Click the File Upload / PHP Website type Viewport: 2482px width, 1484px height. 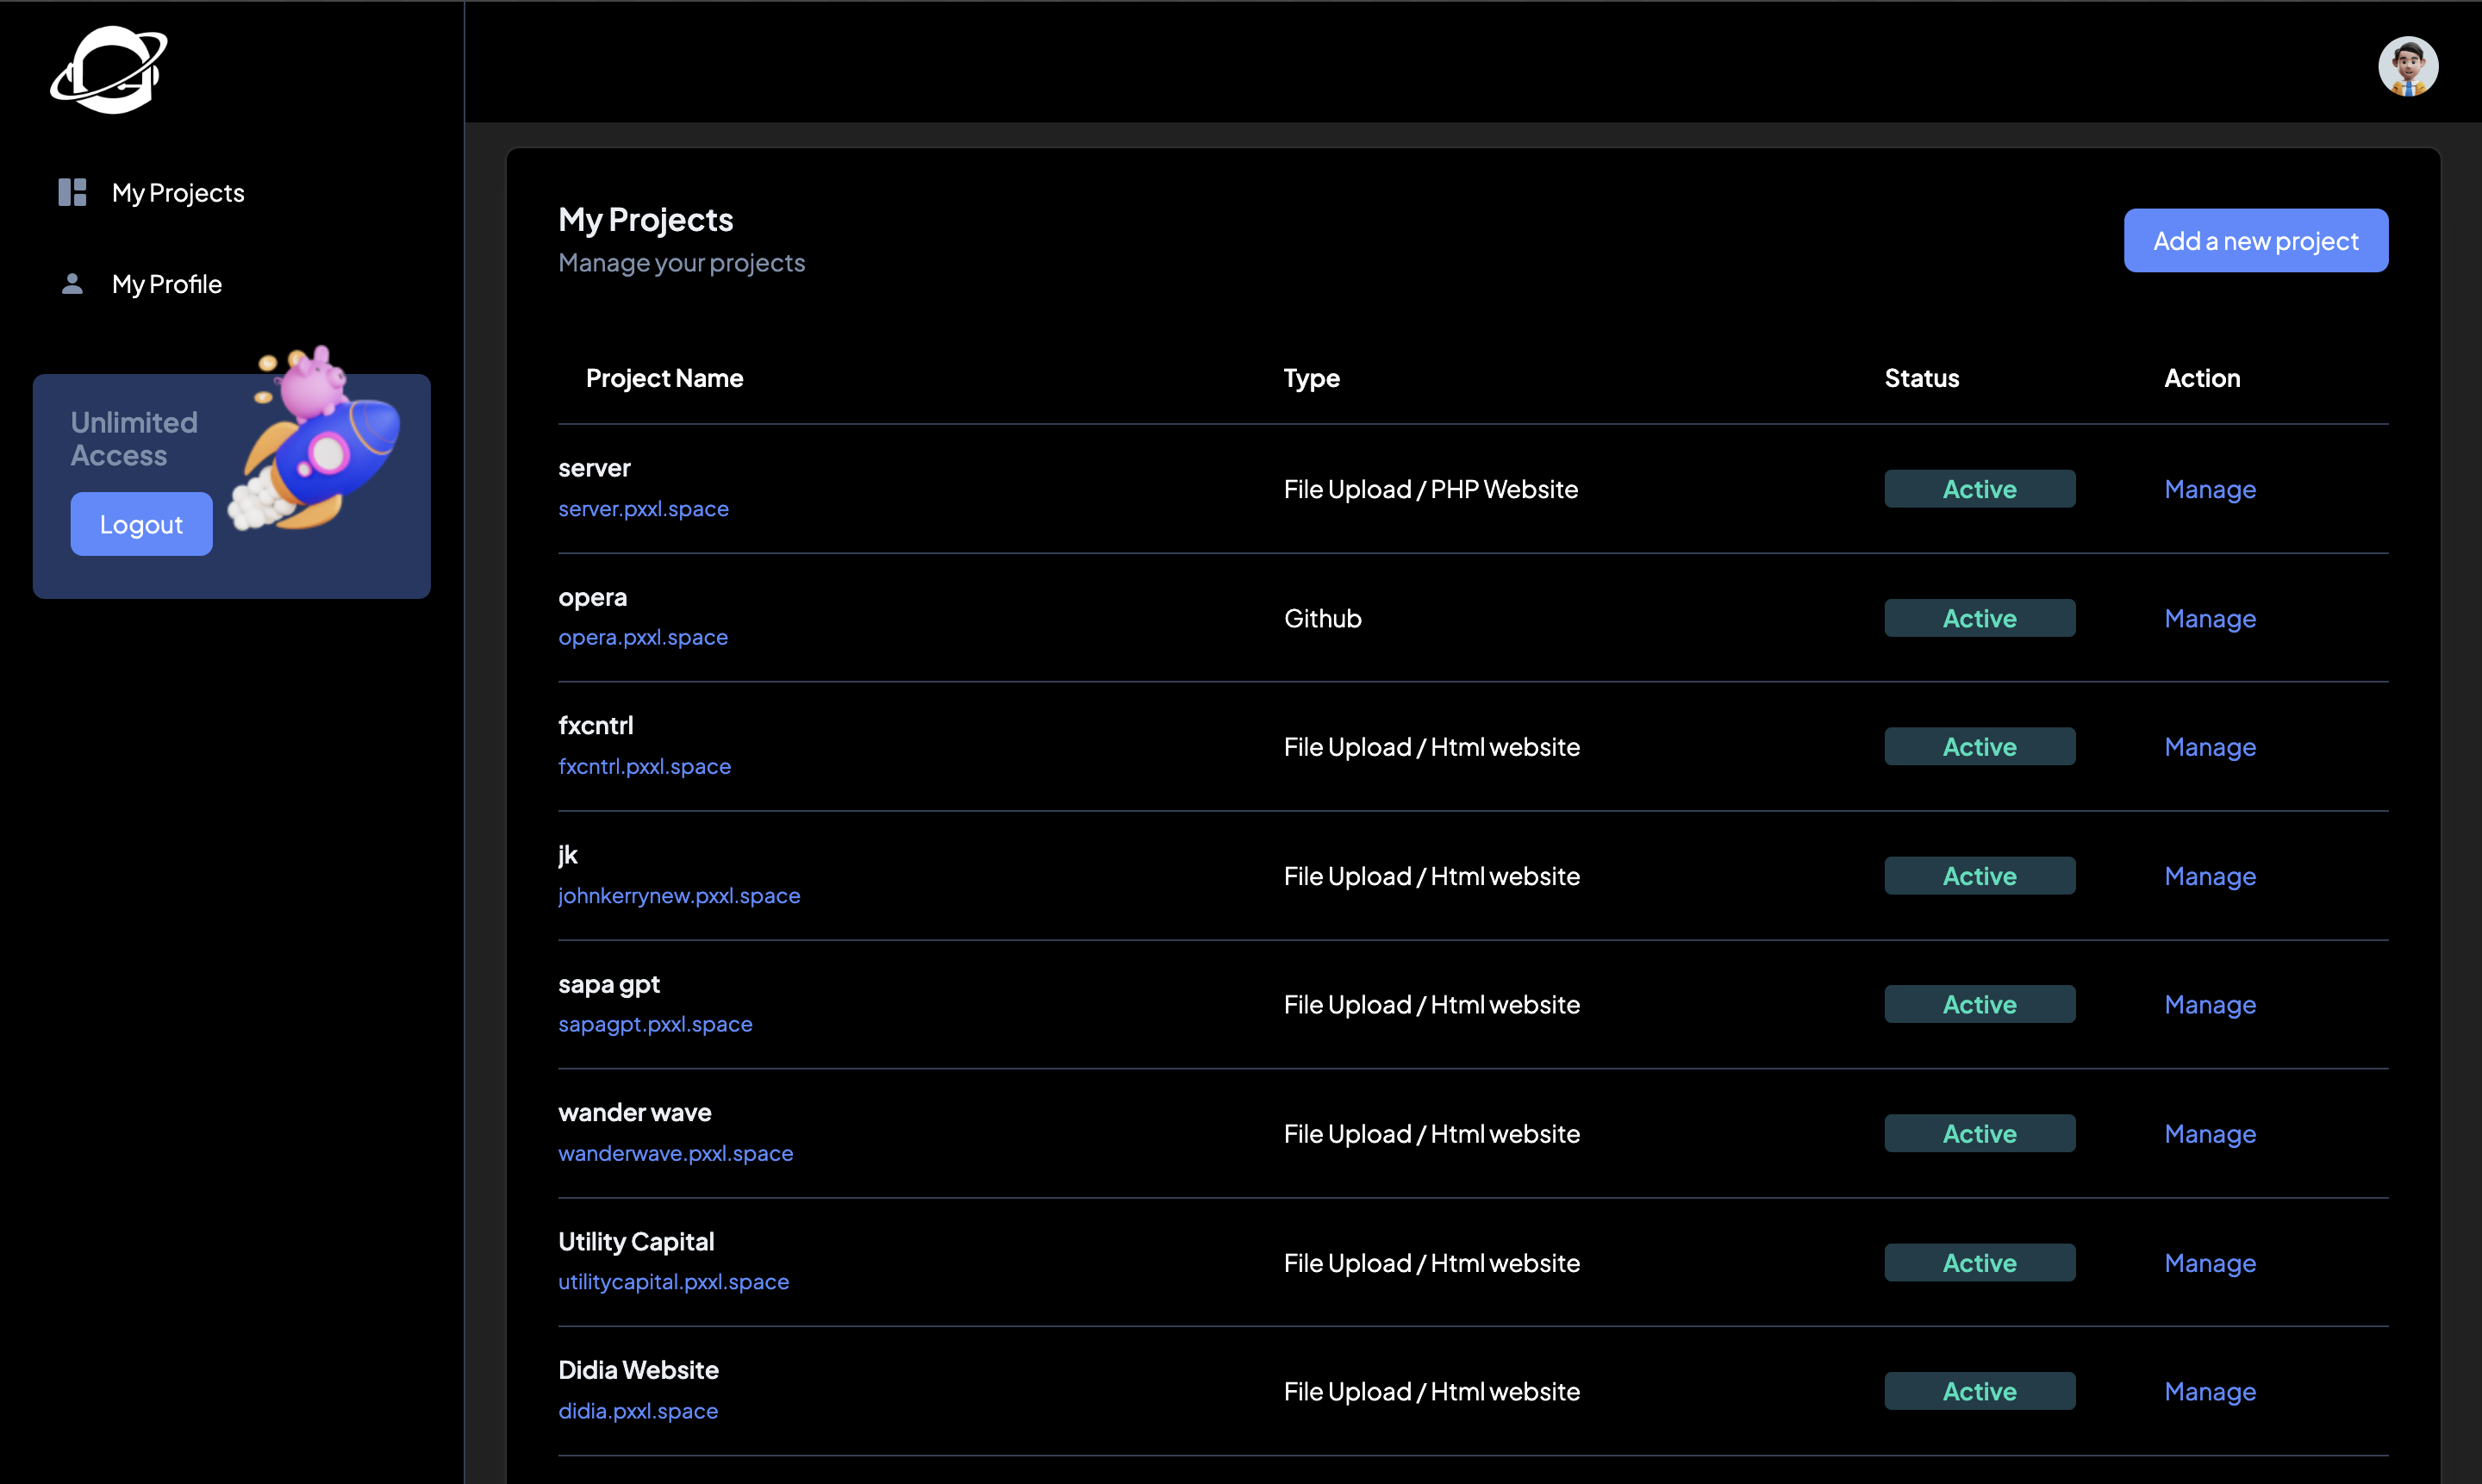click(x=1430, y=489)
